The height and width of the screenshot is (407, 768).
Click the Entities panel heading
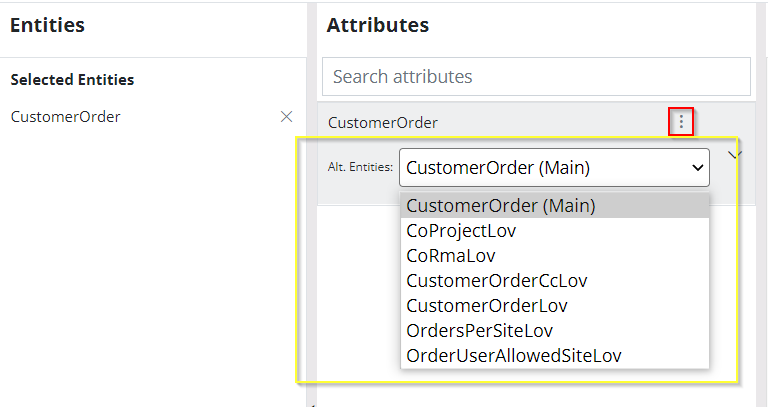coord(47,26)
